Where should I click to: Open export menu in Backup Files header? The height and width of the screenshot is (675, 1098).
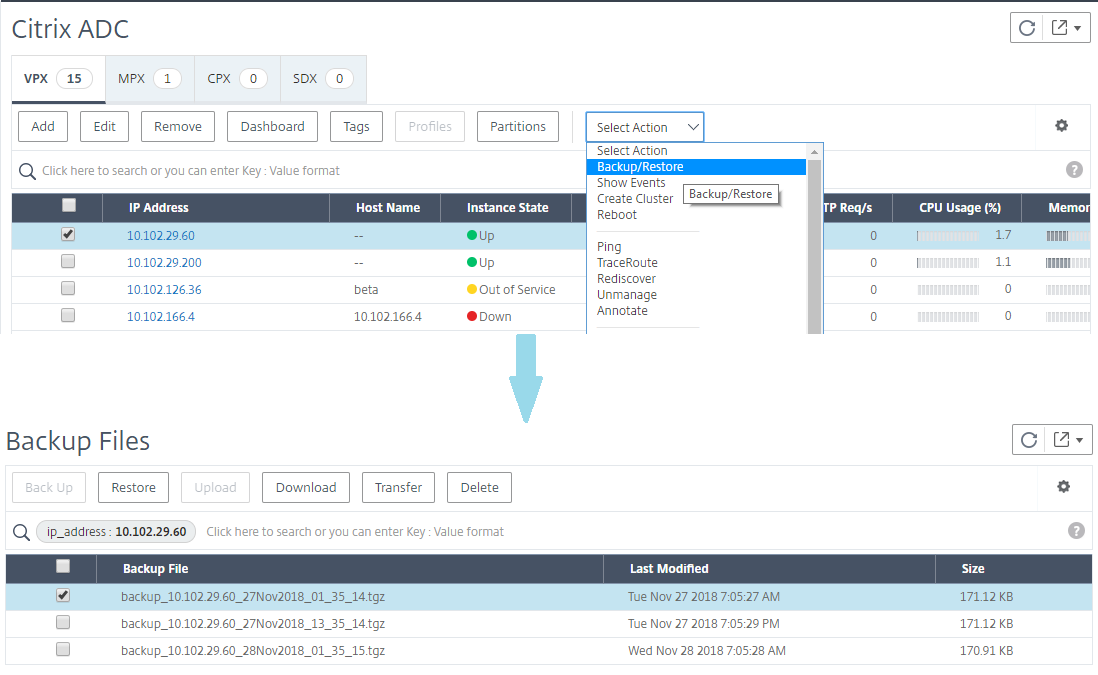tap(1069, 440)
